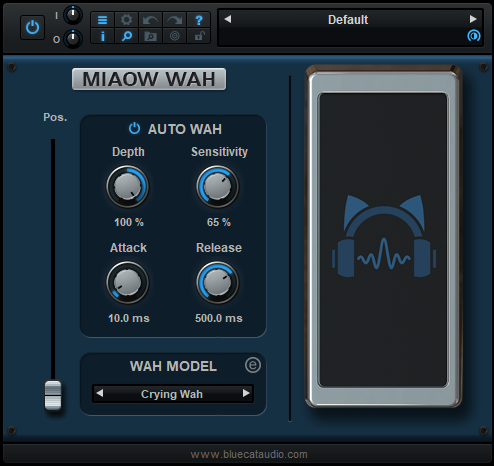
Task: Click the blue preset skin icon below arrow
Action: click(474, 35)
